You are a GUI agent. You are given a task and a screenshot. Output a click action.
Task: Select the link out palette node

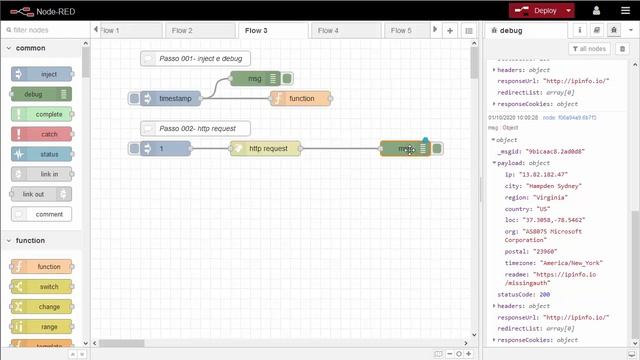coord(41,194)
